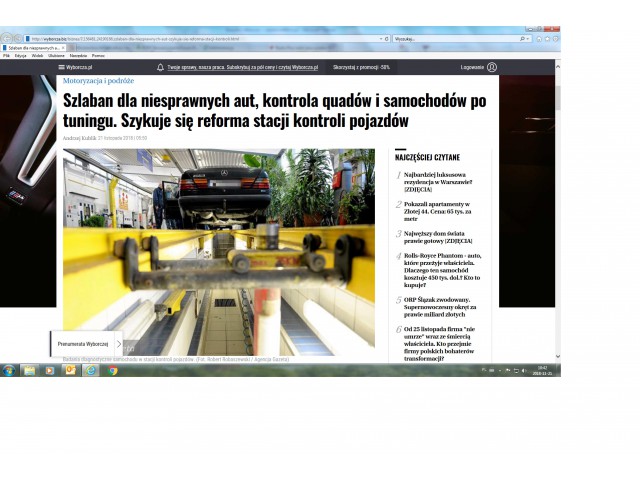Open the address bar dropdown arrow
This screenshot has width=640, height=480.
click(x=381, y=38)
